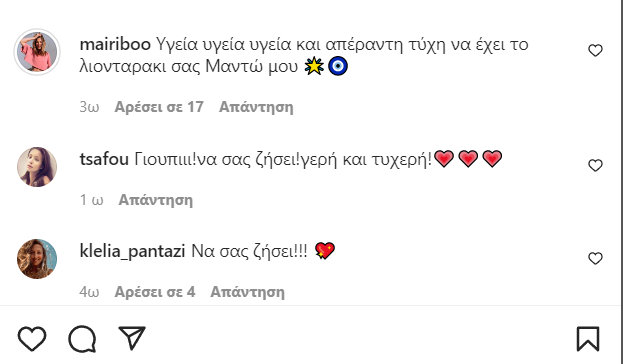The height and width of the screenshot is (364, 623).
Task: View likes by clicking Αρέσει σε 4
Action: click(x=155, y=292)
